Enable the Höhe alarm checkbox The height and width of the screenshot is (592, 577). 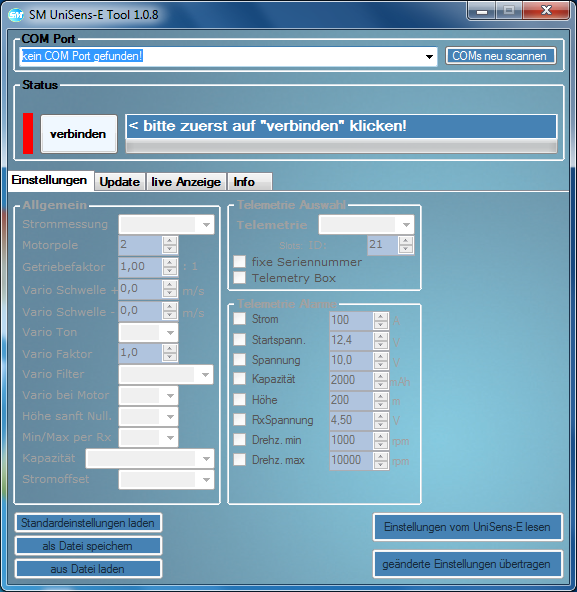click(239, 399)
